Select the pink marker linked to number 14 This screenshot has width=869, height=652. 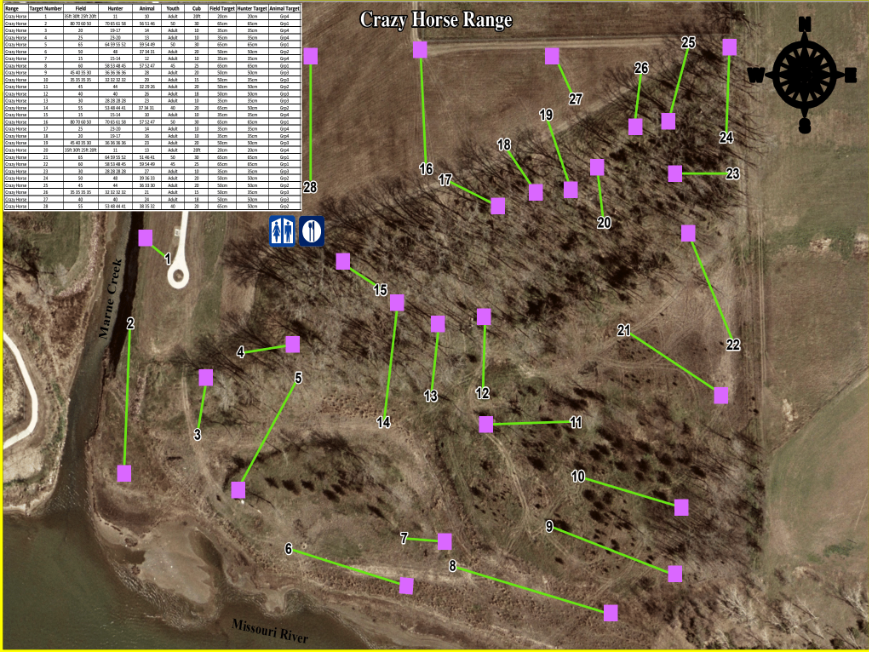tap(397, 302)
